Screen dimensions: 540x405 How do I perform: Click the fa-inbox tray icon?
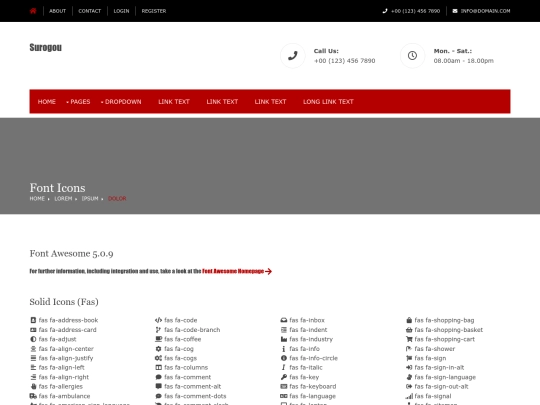tap(284, 320)
